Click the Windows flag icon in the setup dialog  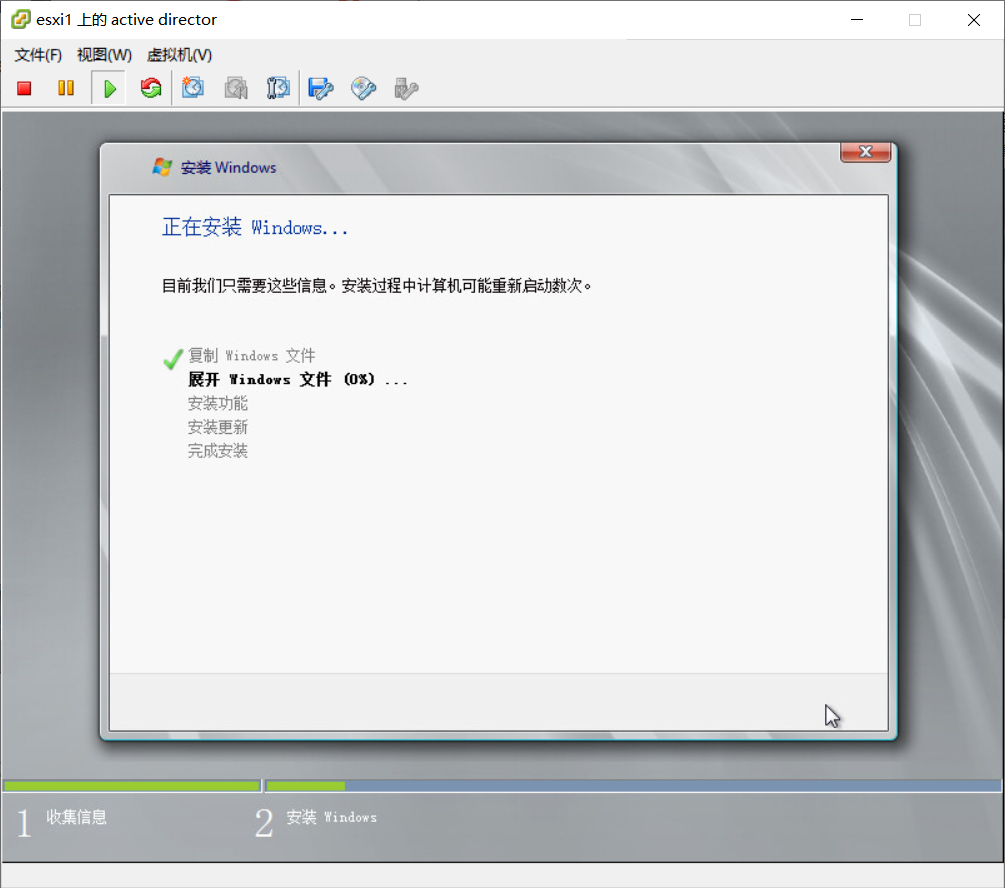click(162, 167)
